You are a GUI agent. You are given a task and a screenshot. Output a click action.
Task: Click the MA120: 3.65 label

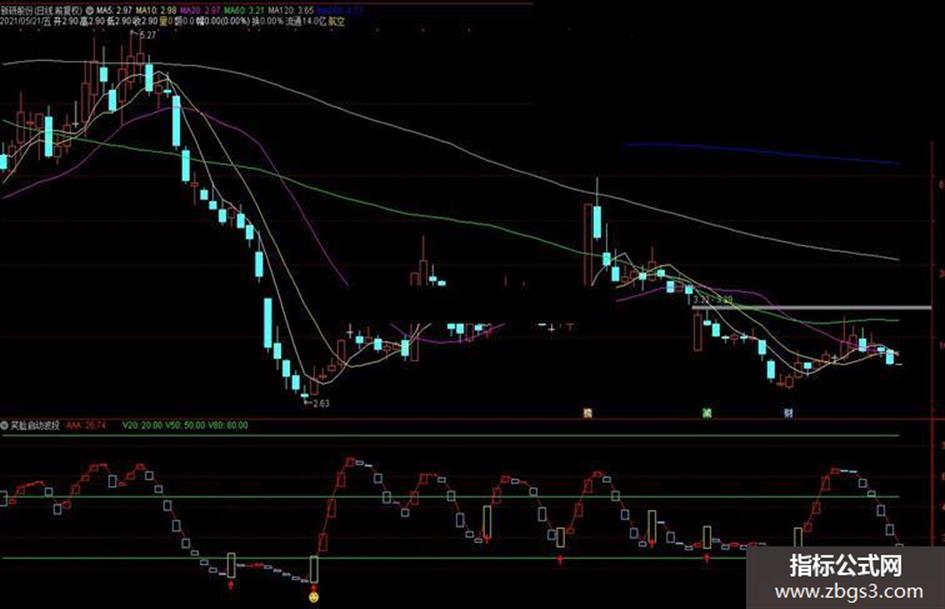tap(291, 11)
